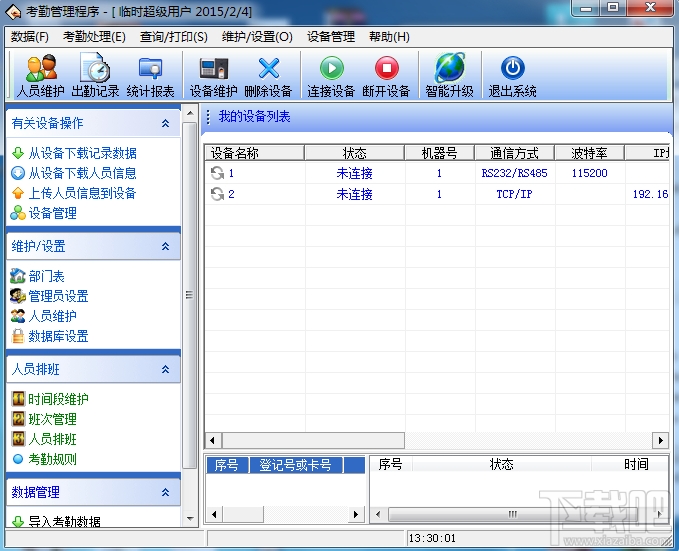Click the 时间段维护 number 1 icon
This screenshot has height=551, width=679.
click(18, 399)
